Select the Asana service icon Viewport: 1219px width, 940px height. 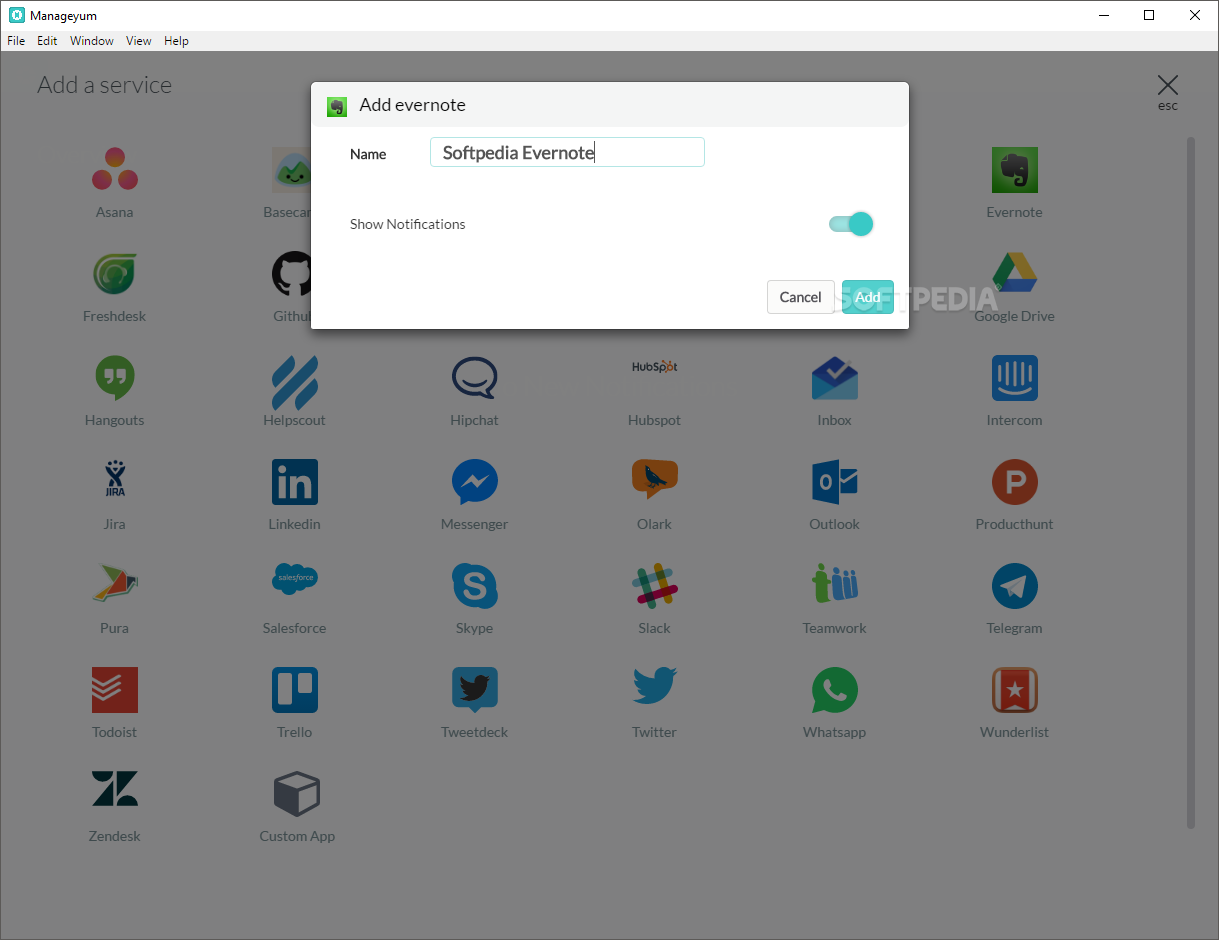point(115,170)
